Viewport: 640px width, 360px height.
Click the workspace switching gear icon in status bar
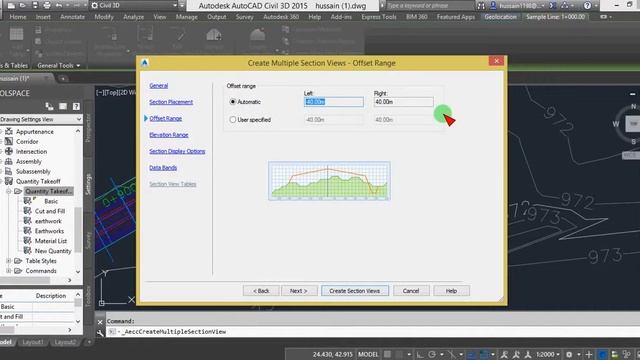click(569, 354)
